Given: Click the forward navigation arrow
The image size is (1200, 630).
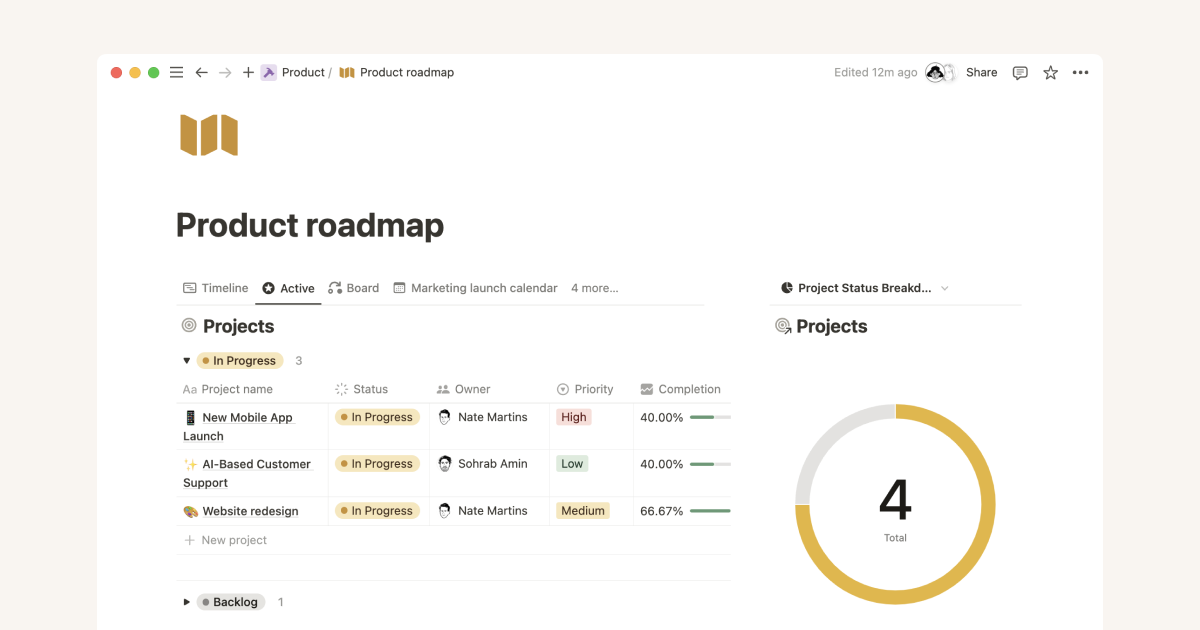Looking at the screenshot, I should coord(223,72).
